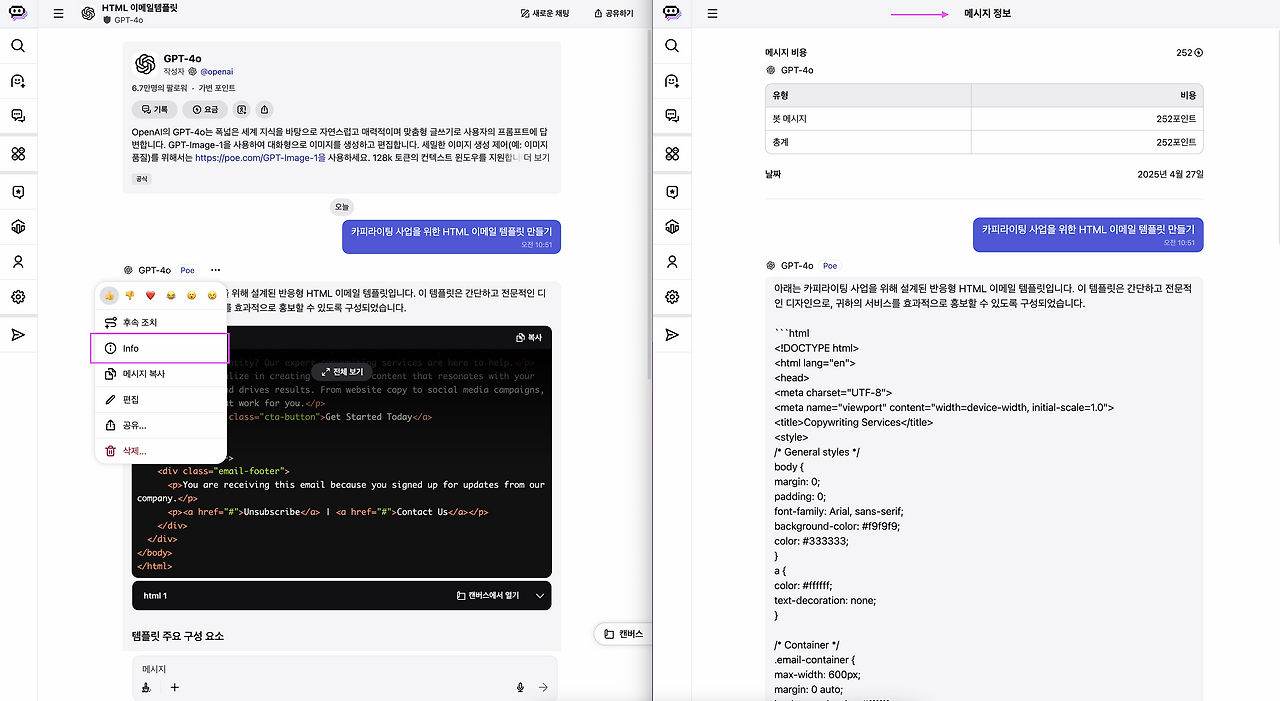Click 기록 button on bot card

point(155,109)
